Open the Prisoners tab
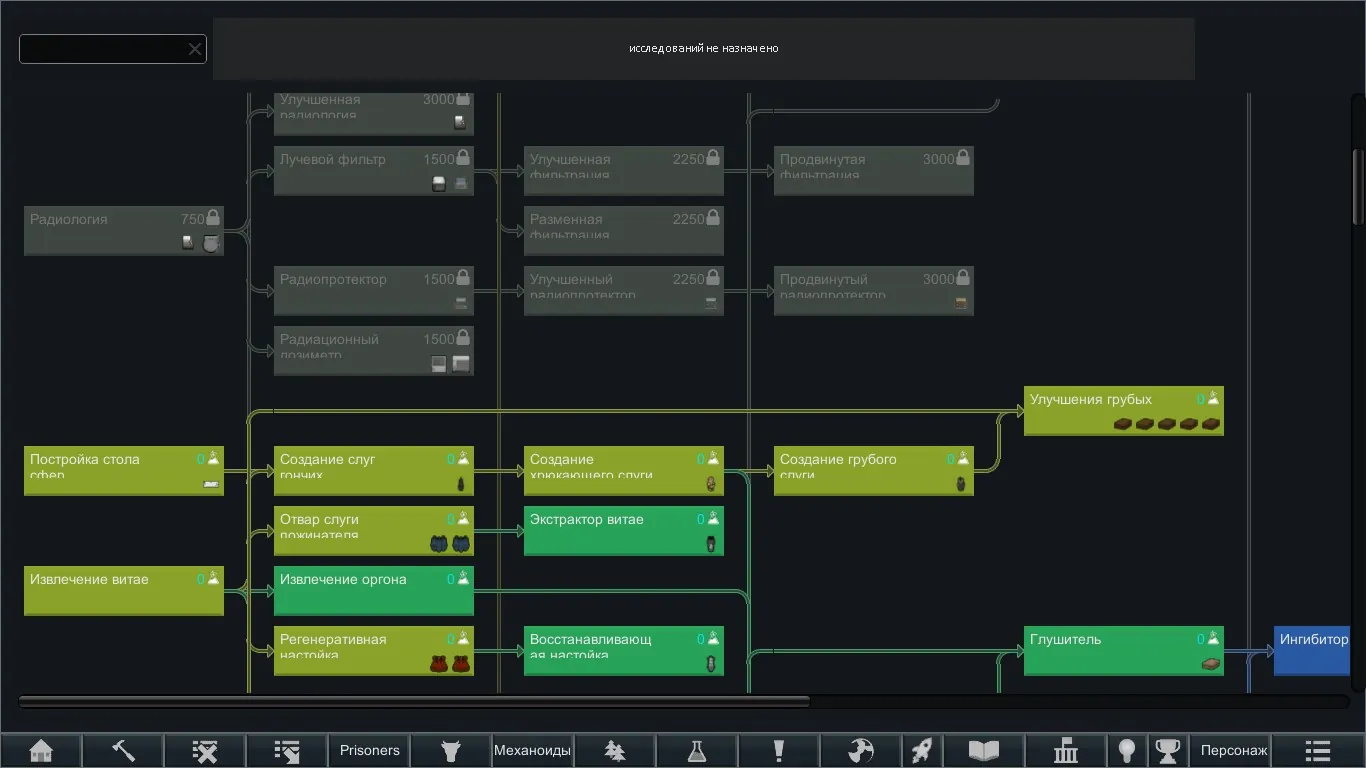Viewport: 1366px width, 768px height. 369,750
